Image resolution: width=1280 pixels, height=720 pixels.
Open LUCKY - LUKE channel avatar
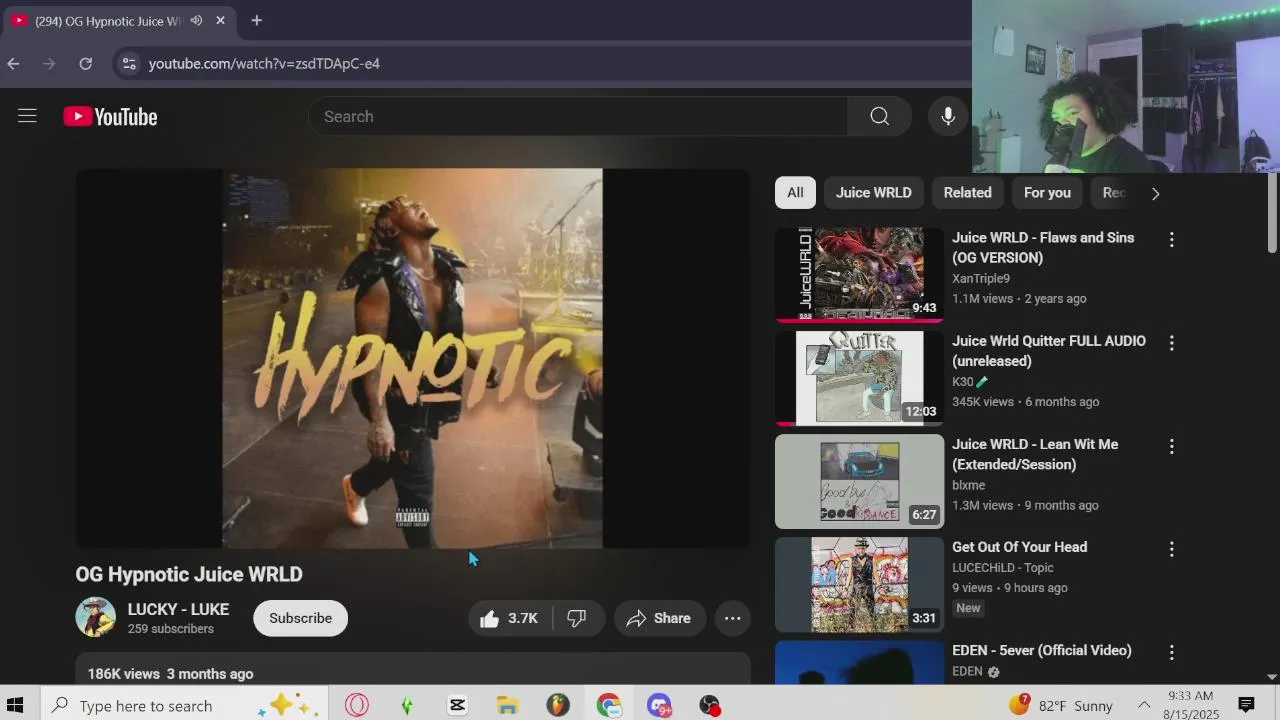coord(96,617)
